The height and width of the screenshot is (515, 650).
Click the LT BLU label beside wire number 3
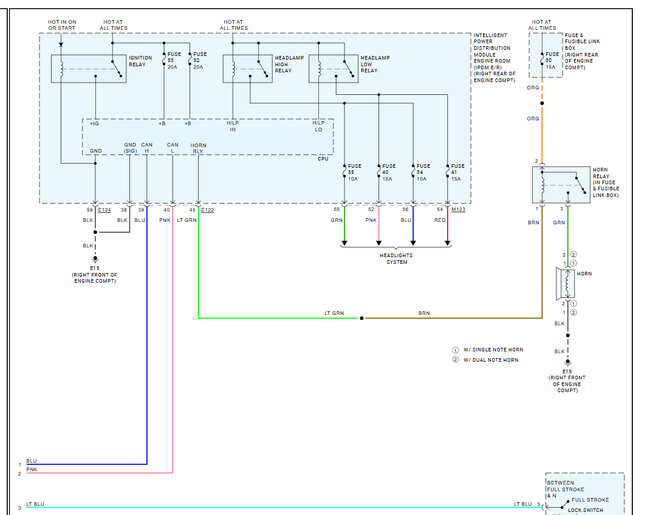35,504
